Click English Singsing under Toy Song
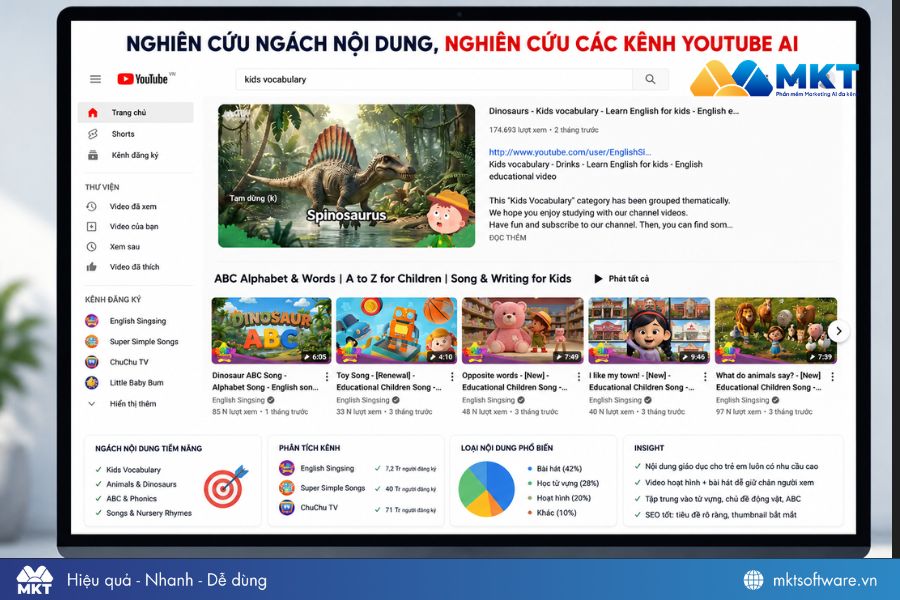 363,400
